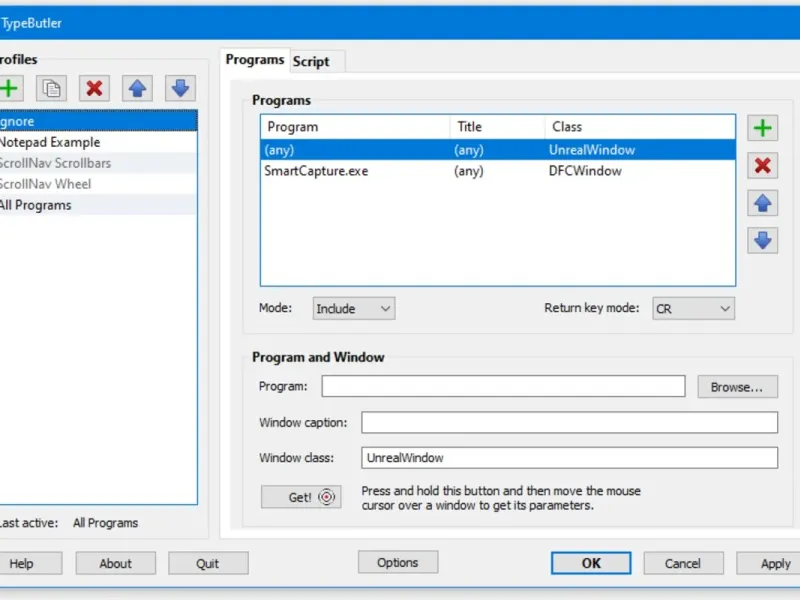Delete selected profile with red X
The image size is (800, 600).
94,88
